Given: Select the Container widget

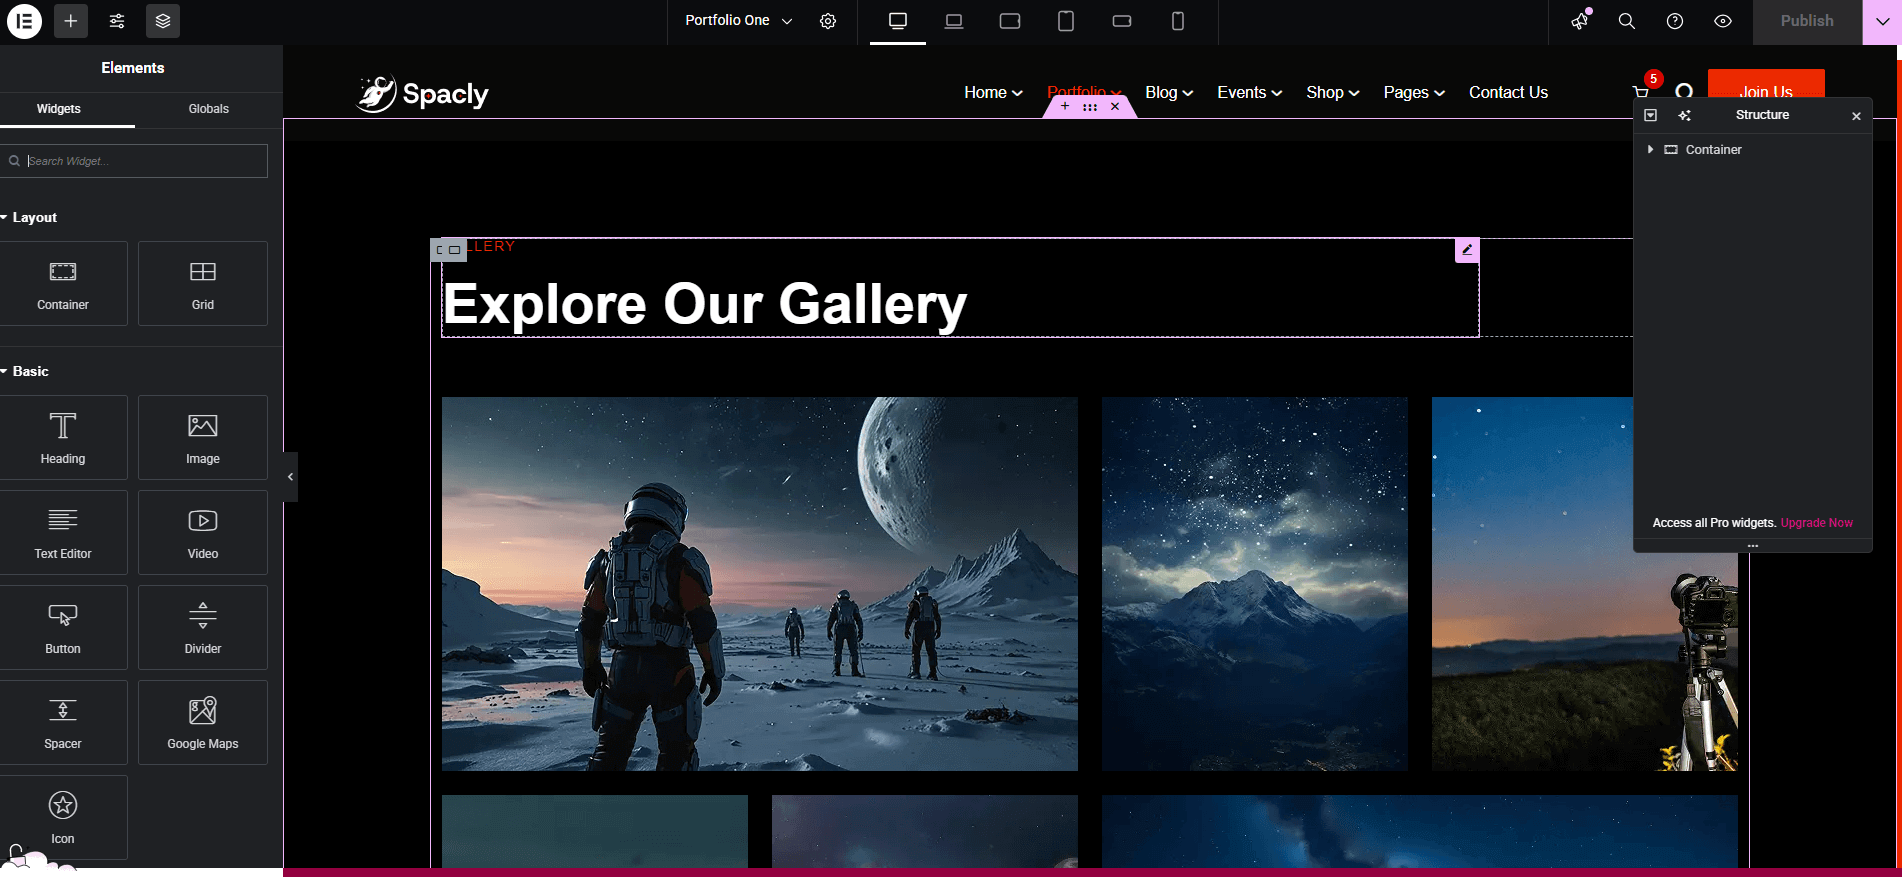Looking at the screenshot, I should point(63,284).
